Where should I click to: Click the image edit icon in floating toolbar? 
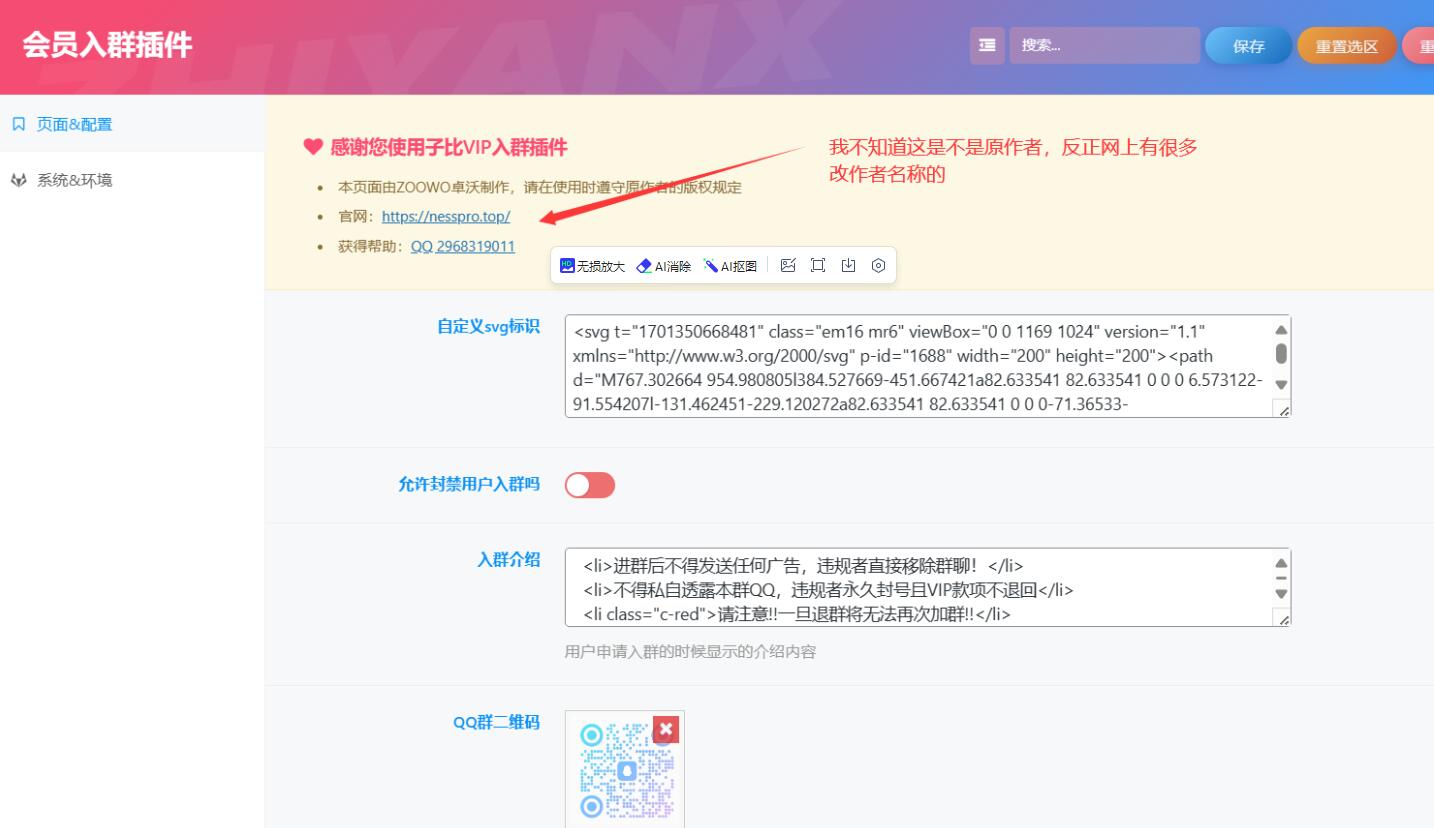tap(789, 265)
